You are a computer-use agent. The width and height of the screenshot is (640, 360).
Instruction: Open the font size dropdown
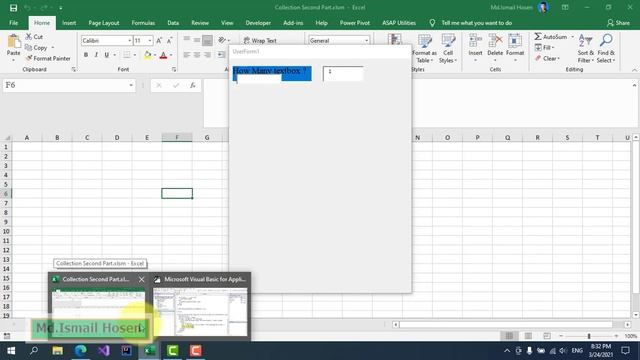[x=150, y=40]
